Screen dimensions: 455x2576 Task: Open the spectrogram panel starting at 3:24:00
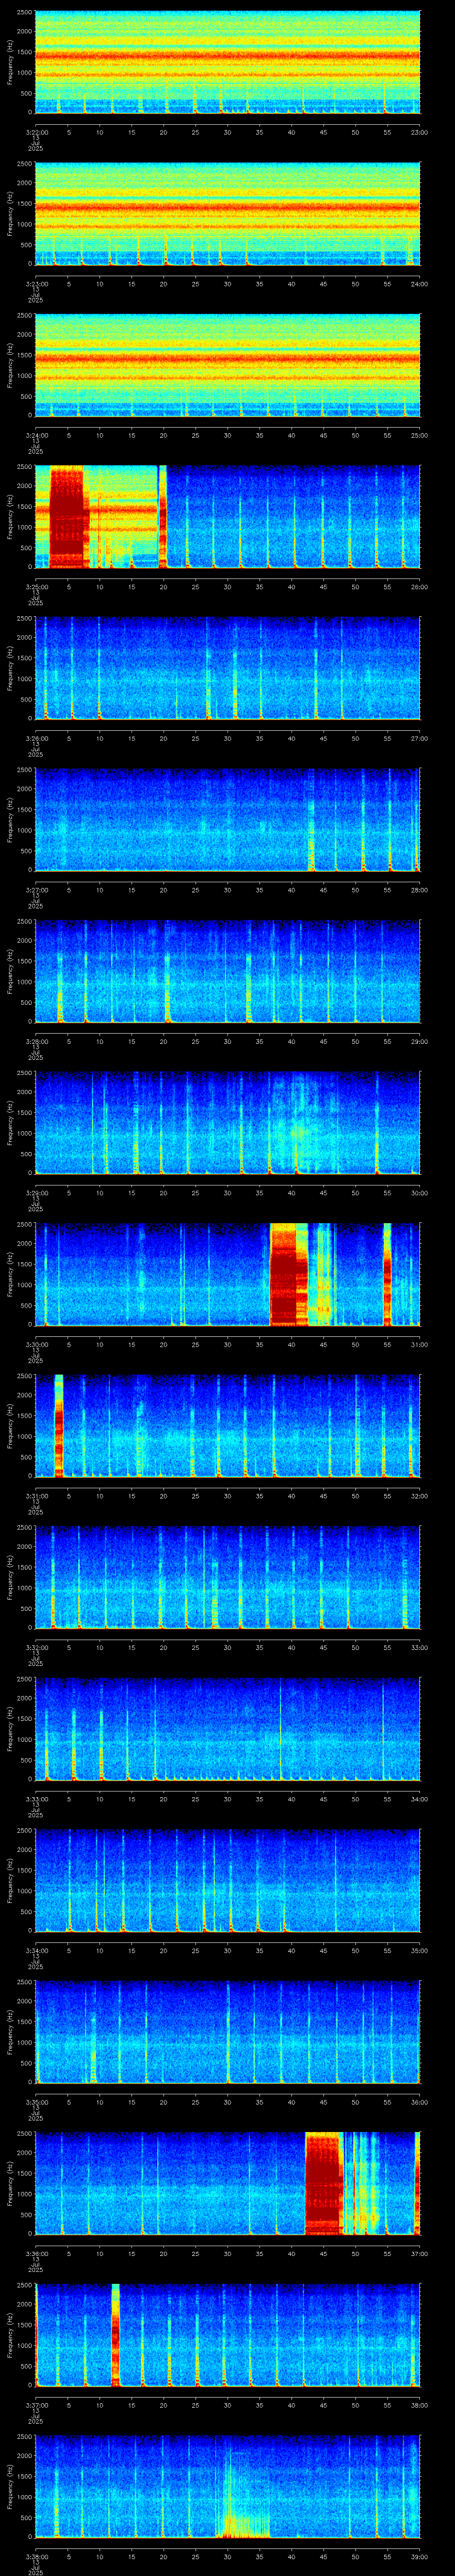pyautogui.click(x=228, y=365)
